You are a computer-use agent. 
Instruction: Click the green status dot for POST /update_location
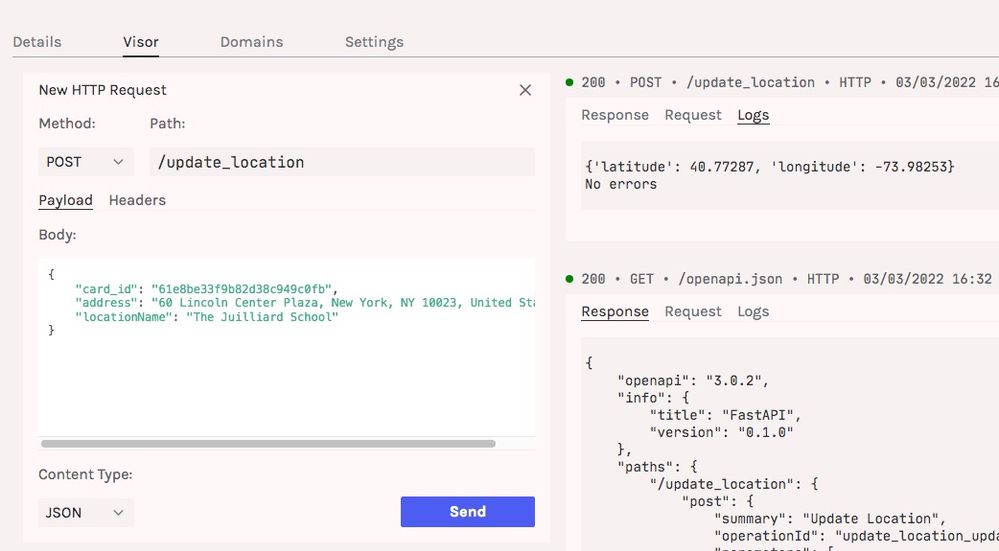(570, 82)
